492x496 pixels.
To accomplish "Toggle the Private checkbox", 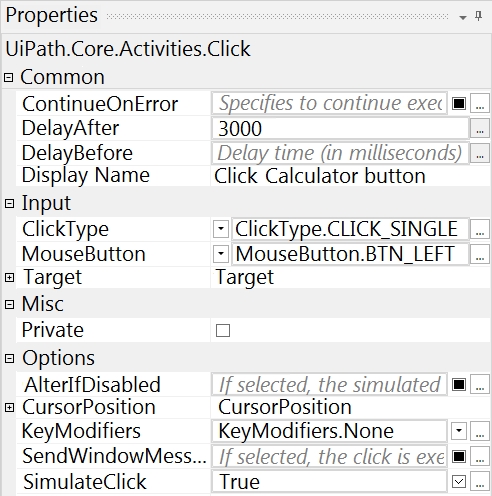I will pos(223,330).
